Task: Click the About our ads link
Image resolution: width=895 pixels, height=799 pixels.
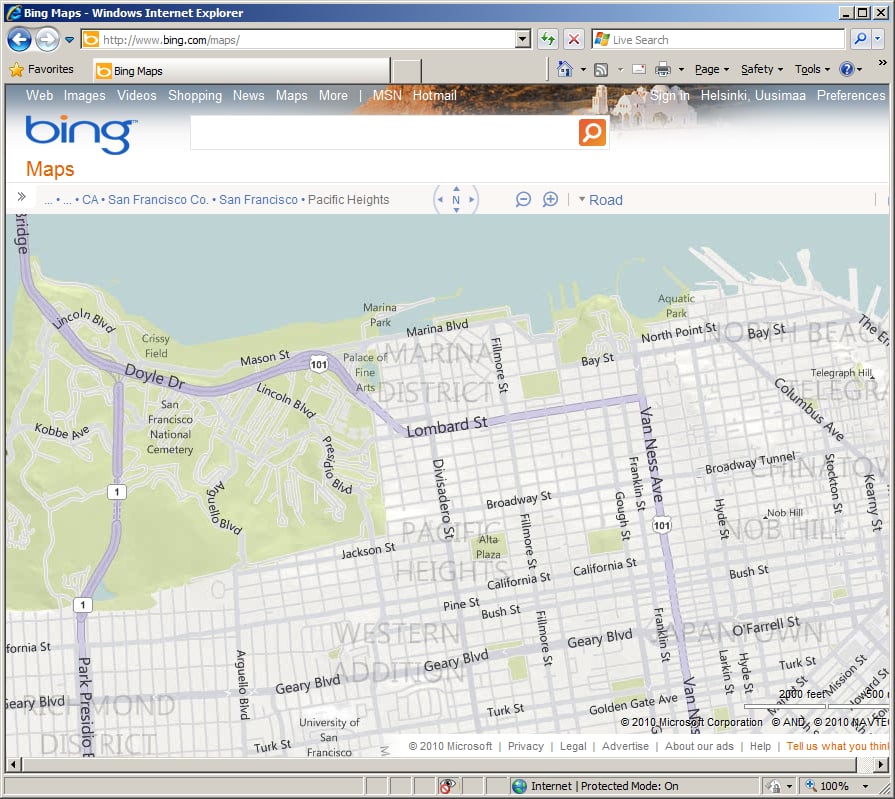Action: [x=699, y=746]
